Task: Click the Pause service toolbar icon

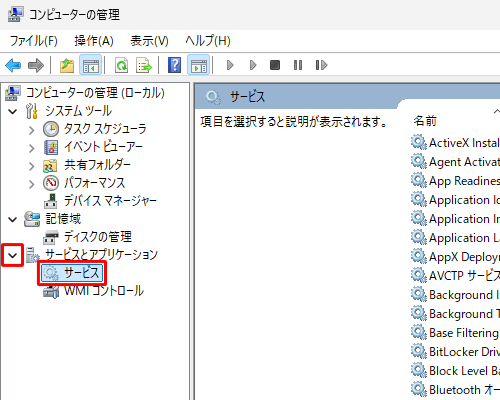Action: (298, 65)
